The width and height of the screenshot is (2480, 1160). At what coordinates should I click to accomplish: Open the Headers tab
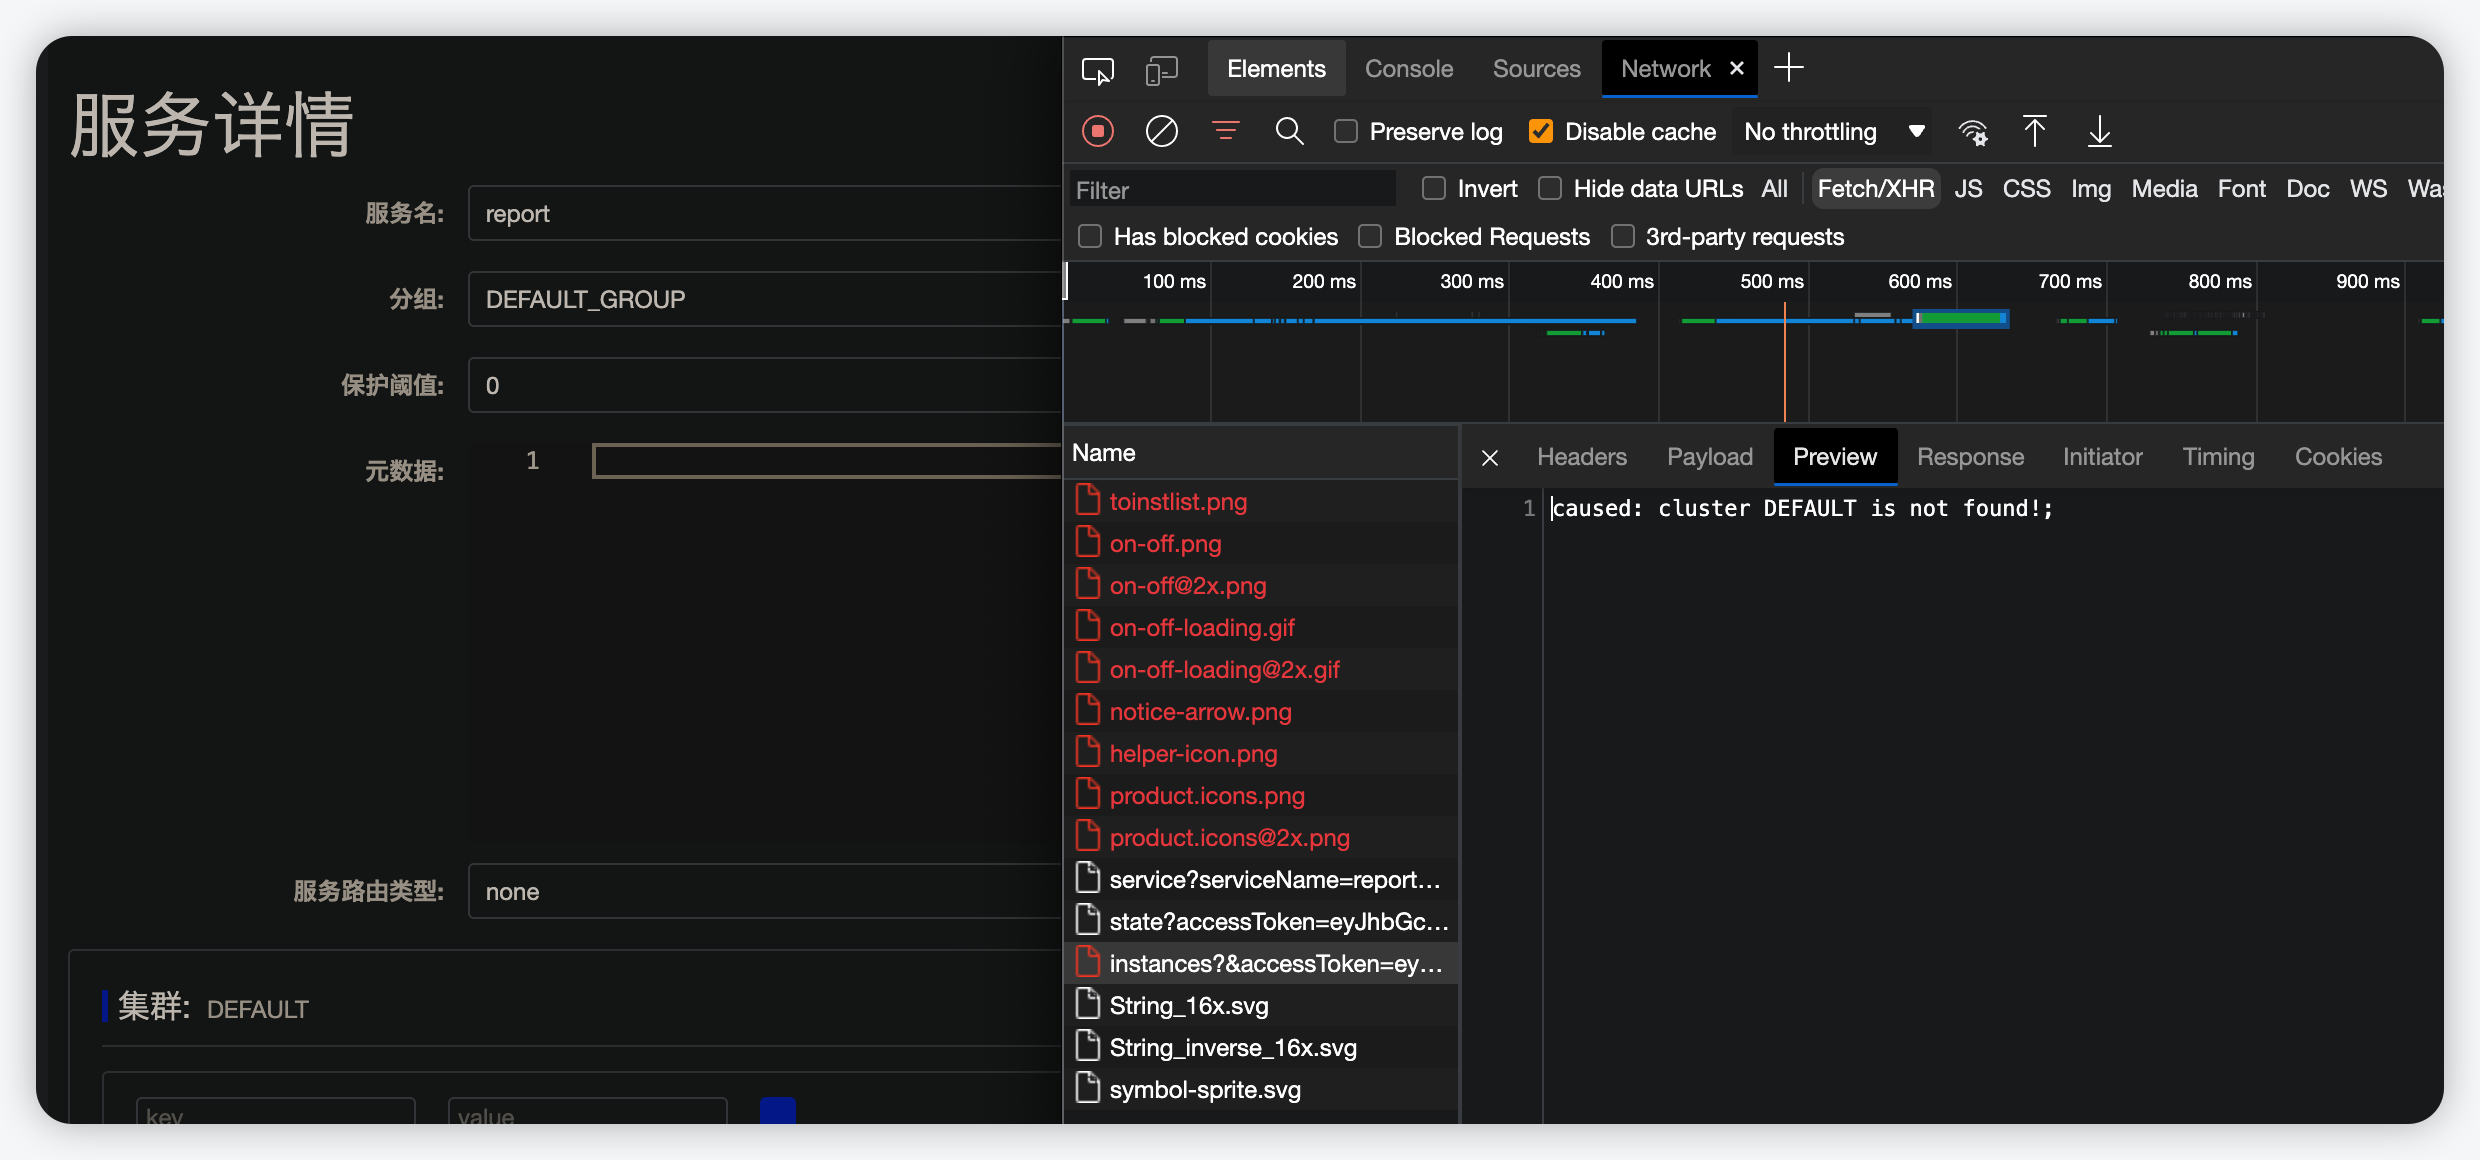[1582, 457]
